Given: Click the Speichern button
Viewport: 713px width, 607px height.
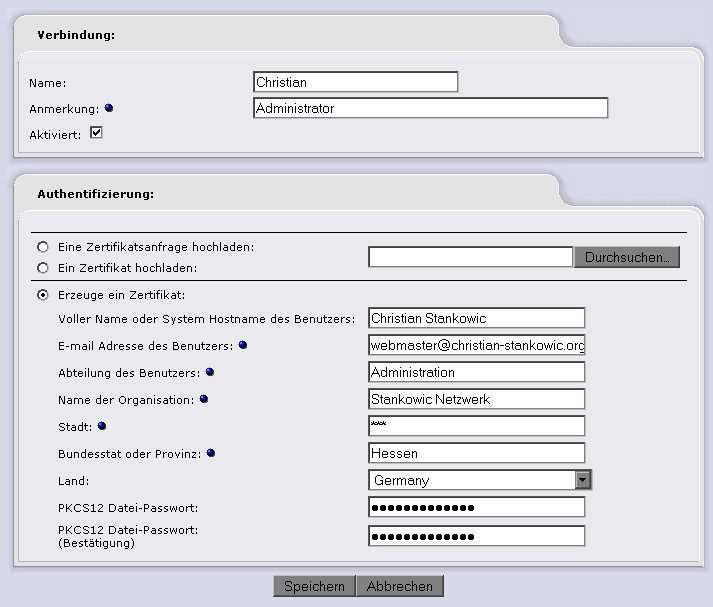Looking at the screenshot, I should click(x=314, y=586).
